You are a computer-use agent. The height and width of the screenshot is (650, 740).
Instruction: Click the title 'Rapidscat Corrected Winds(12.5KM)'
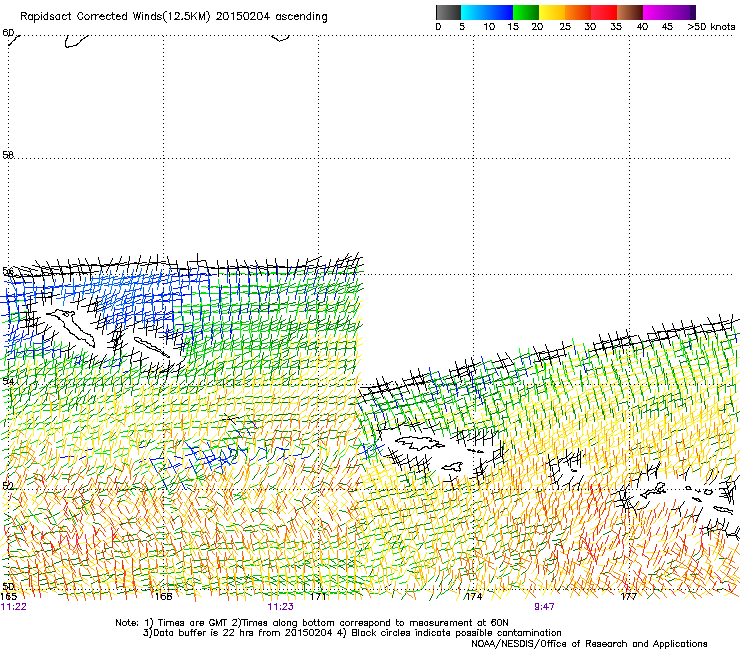(115, 17)
